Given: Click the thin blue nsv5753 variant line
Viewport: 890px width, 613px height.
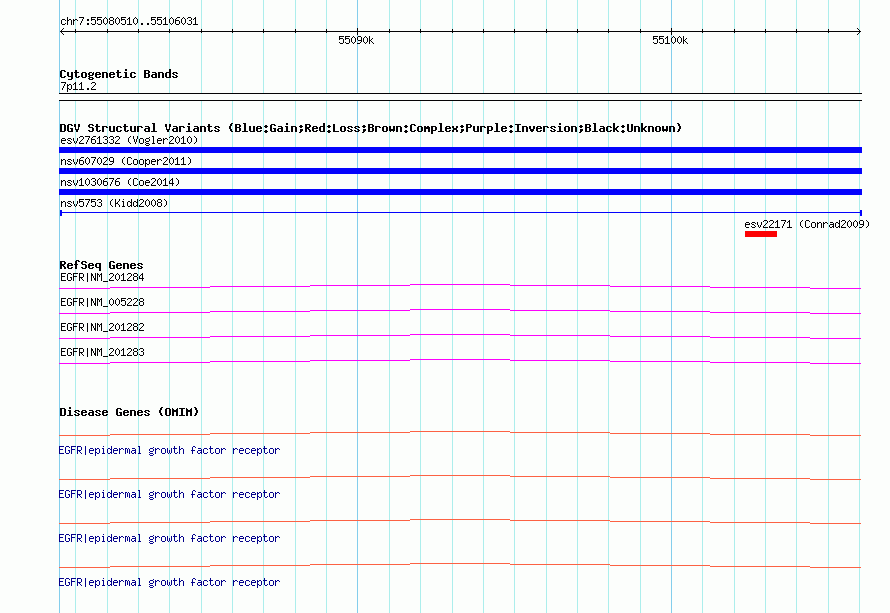Looking at the screenshot, I should pos(460,213).
